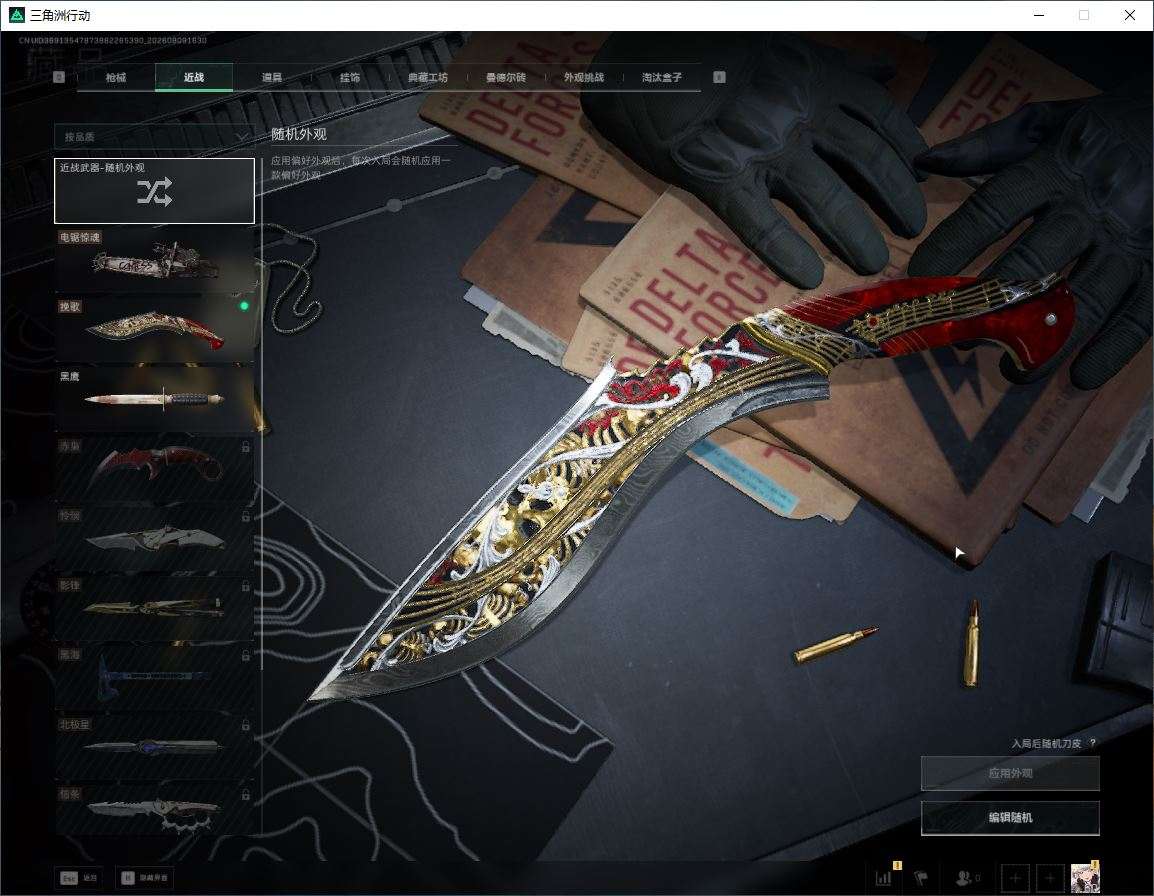Click lock icon on 影锋 skin

(x=246, y=586)
